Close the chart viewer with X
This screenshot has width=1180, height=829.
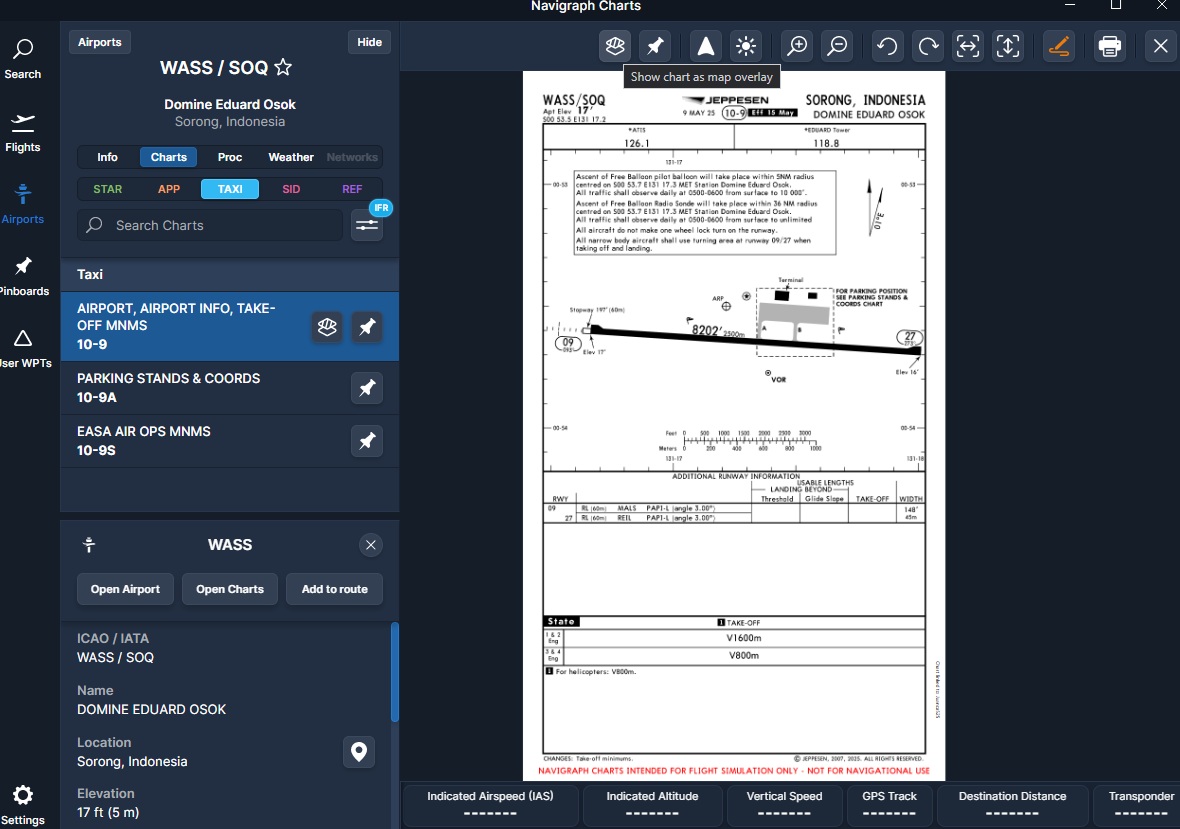pos(1160,46)
